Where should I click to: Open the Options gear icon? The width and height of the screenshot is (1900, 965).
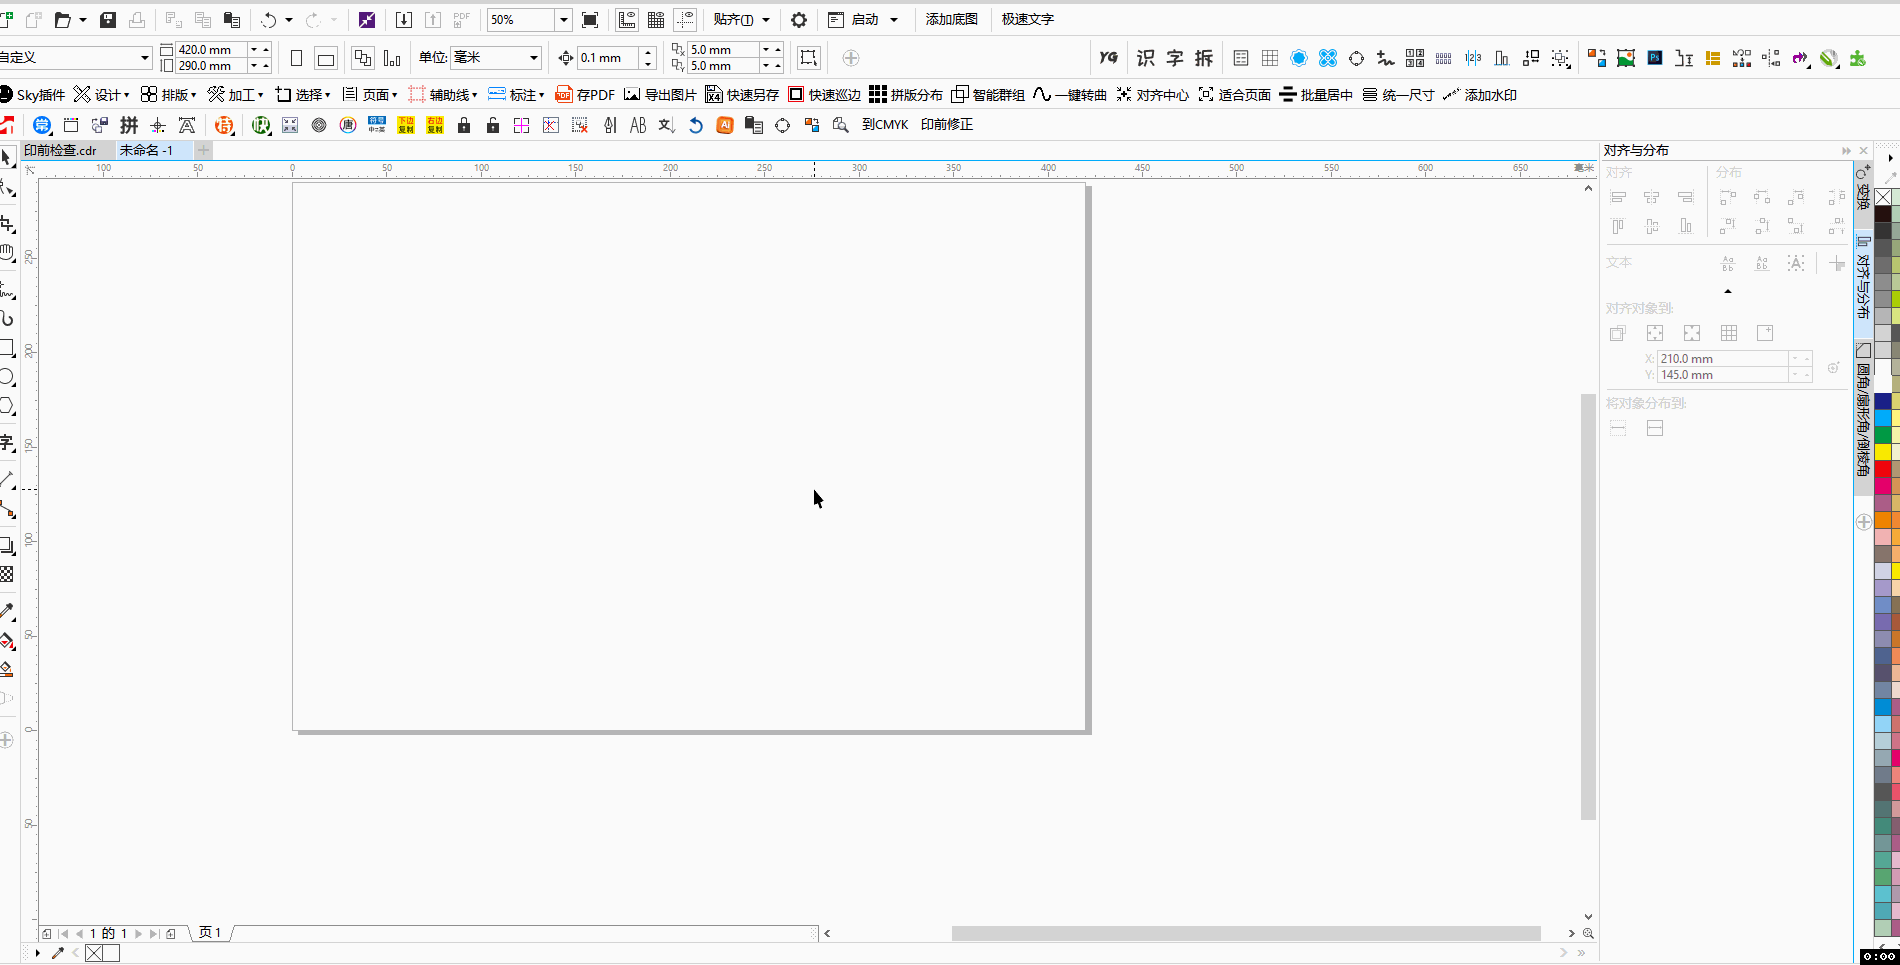pyautogui.click(x=799, y=20)
